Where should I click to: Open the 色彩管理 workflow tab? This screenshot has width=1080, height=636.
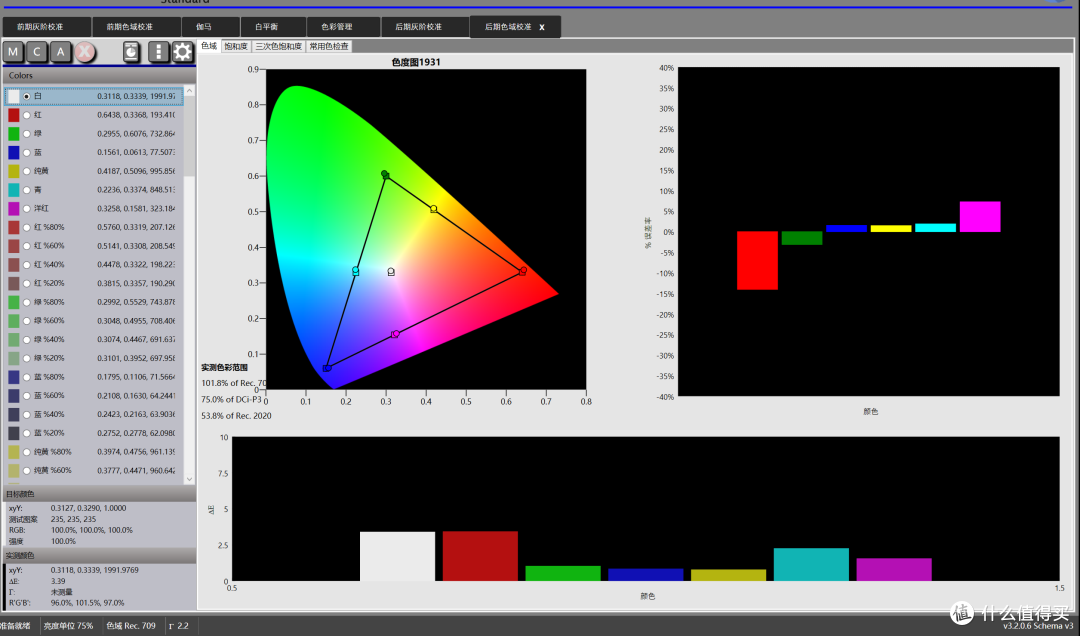[x=337, y=27]
